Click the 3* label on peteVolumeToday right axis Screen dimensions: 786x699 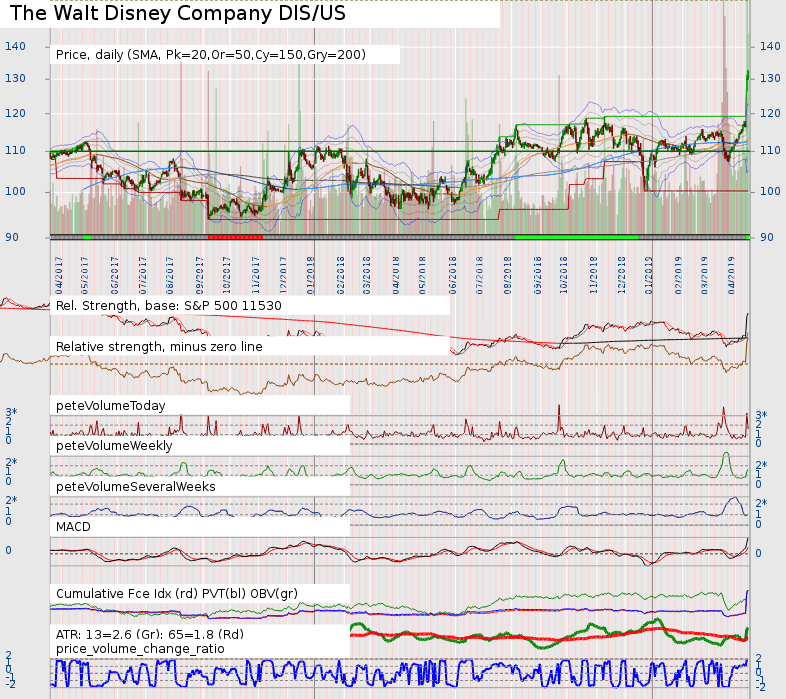coord(761,415)
